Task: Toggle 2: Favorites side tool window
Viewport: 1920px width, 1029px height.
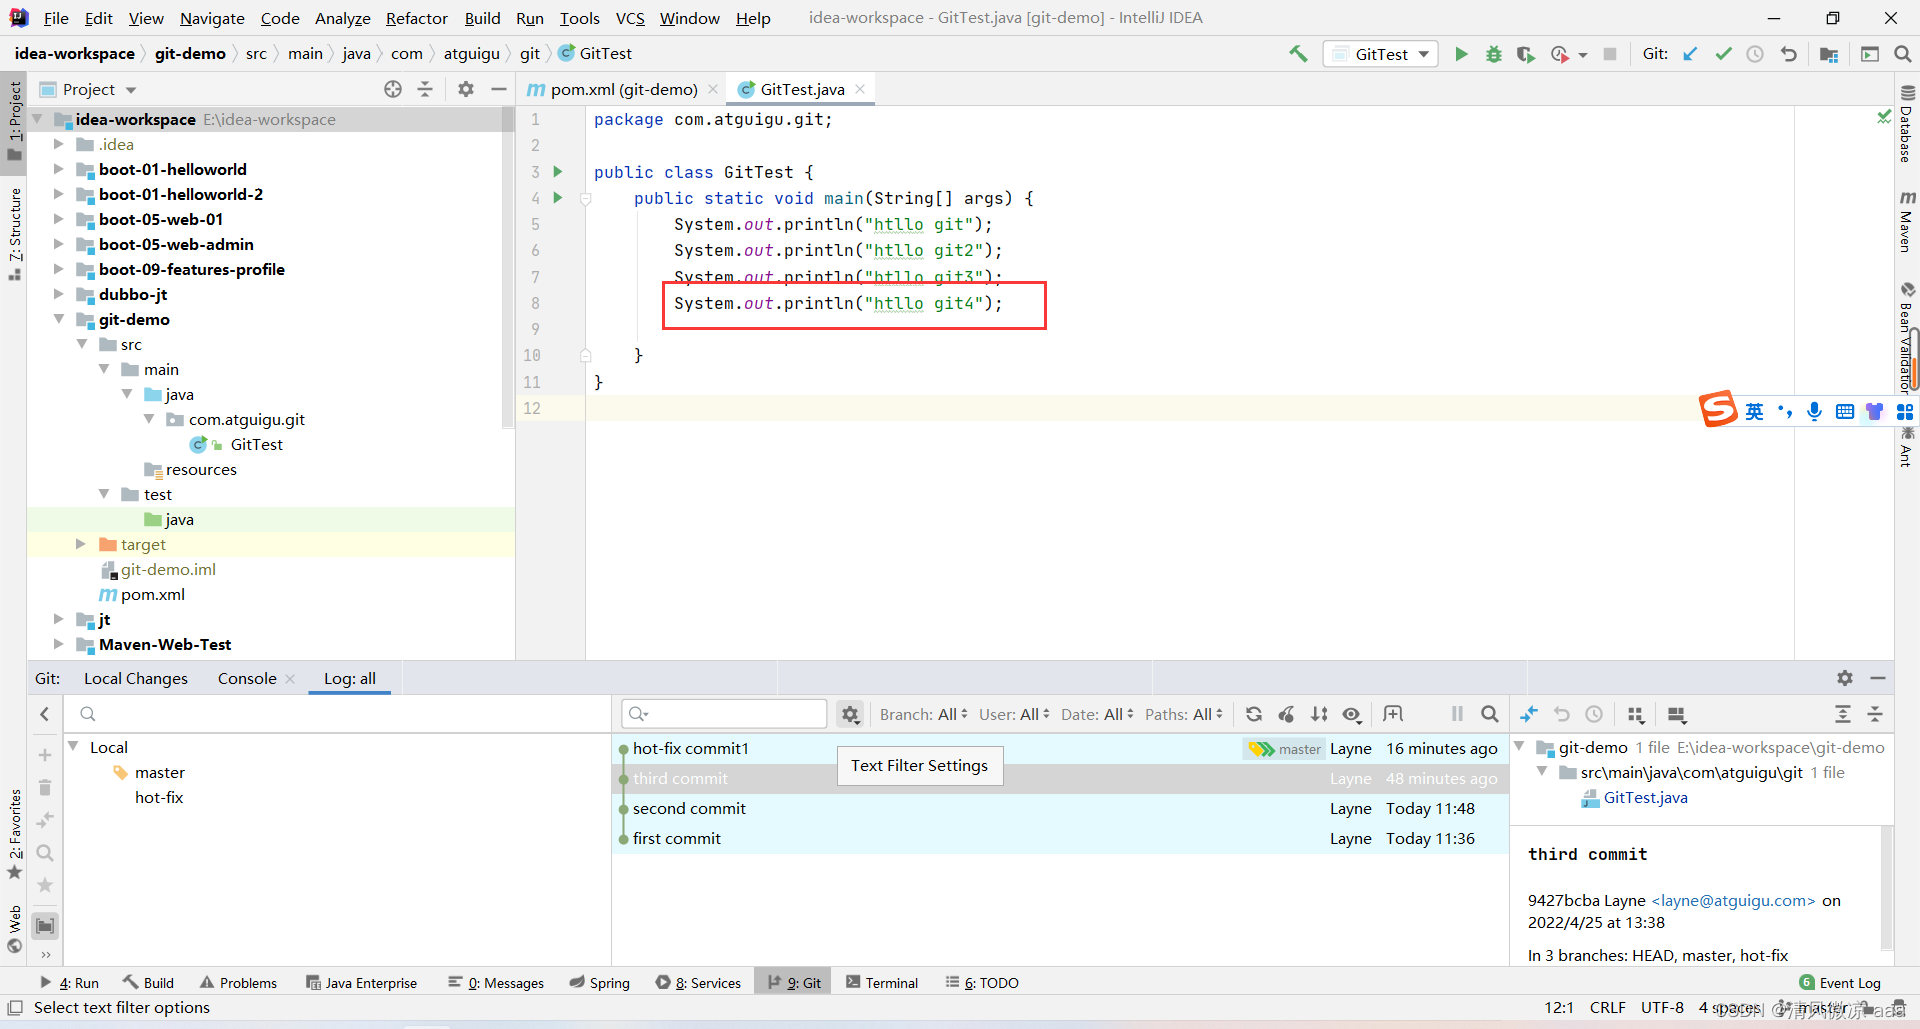Action: (14, 833)
